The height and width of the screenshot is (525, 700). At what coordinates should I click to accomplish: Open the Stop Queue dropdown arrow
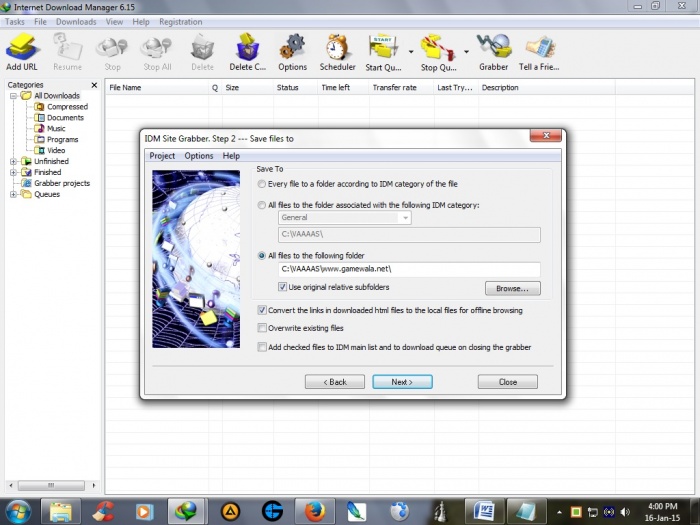[466, 52]
